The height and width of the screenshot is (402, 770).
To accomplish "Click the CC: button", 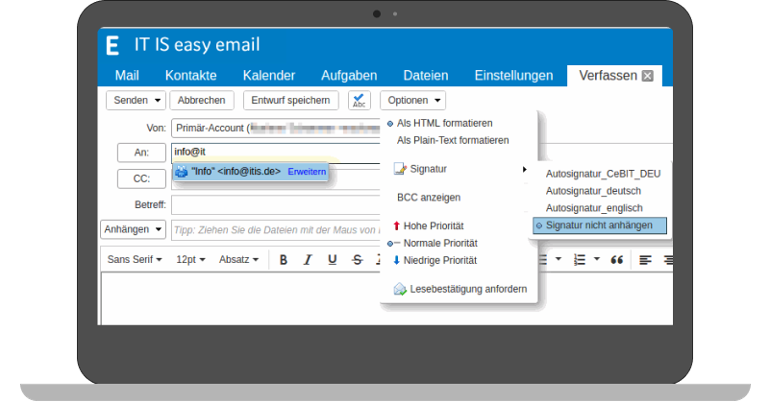I will [141, 179].
